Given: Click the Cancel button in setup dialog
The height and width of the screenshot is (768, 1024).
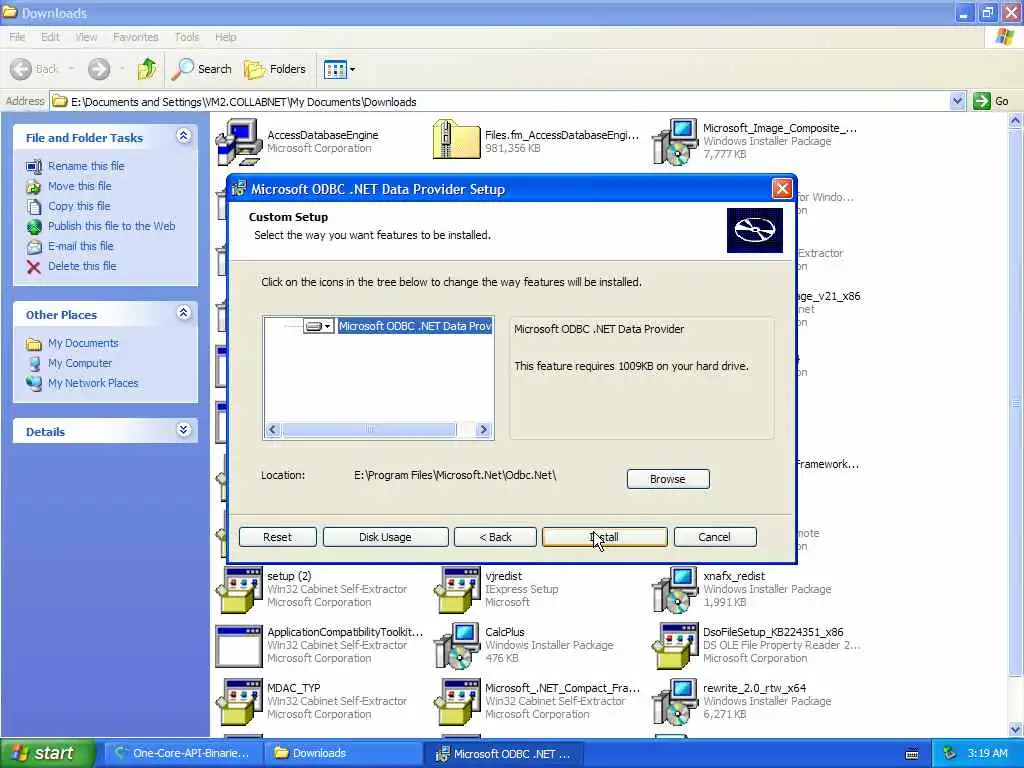Looking at the screenshot, I should tap(715, 537).
